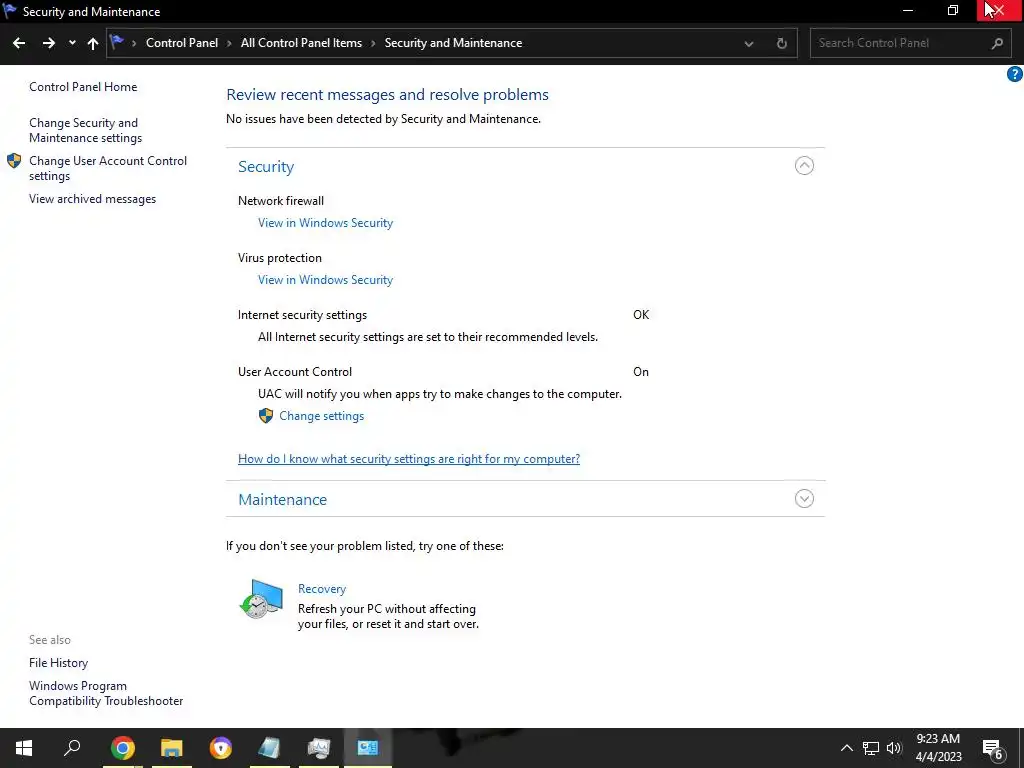Viewport: 1024px width, 768px height.
Task: Select Control Panel in the breadcrumb path
Action: click(182, 43)
